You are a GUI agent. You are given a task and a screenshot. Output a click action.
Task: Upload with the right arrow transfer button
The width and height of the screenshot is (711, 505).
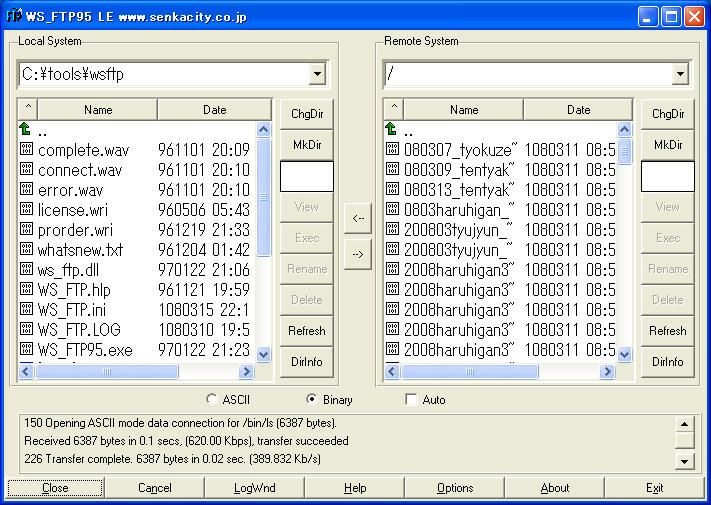(358, 254)
